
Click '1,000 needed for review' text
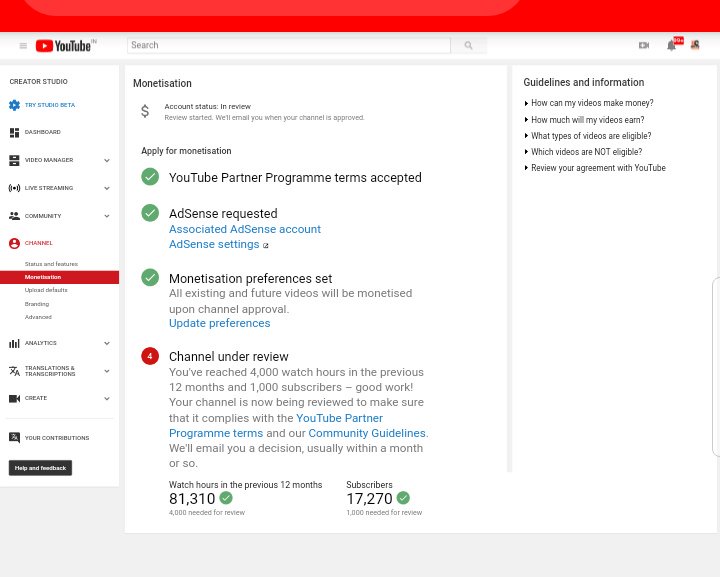click(x=384, y=513)
